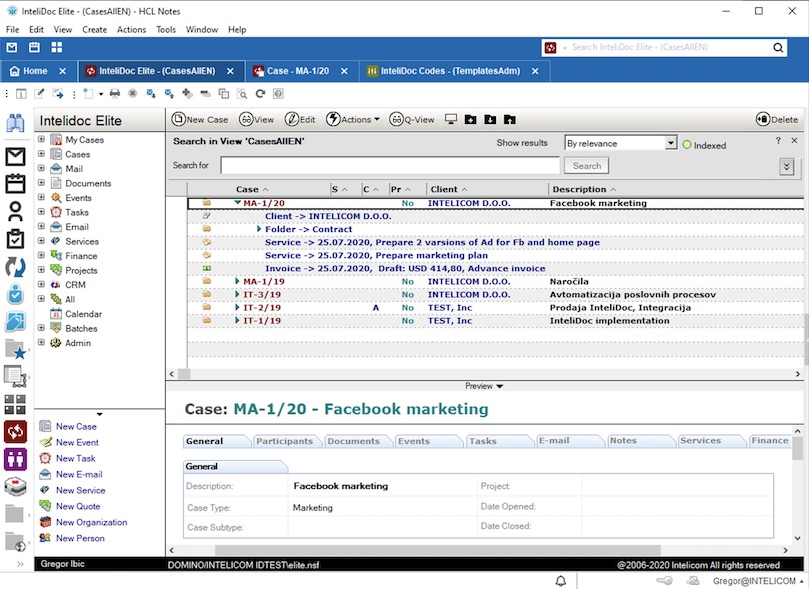Screen dimensions: 809x589
Task: Select Calendar in navigation tree
Action: point(83,314)
